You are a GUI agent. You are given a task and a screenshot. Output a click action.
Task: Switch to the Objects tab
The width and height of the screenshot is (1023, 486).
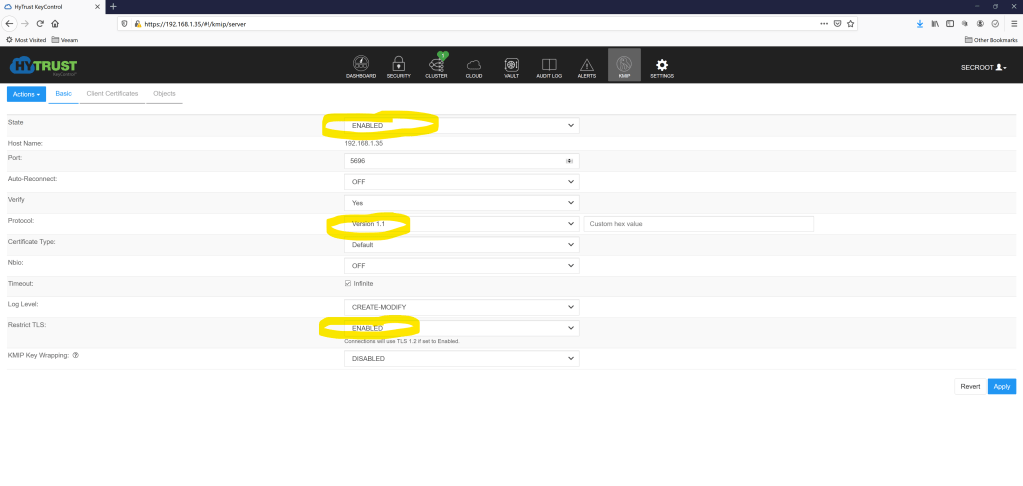(x=164, y=94)
